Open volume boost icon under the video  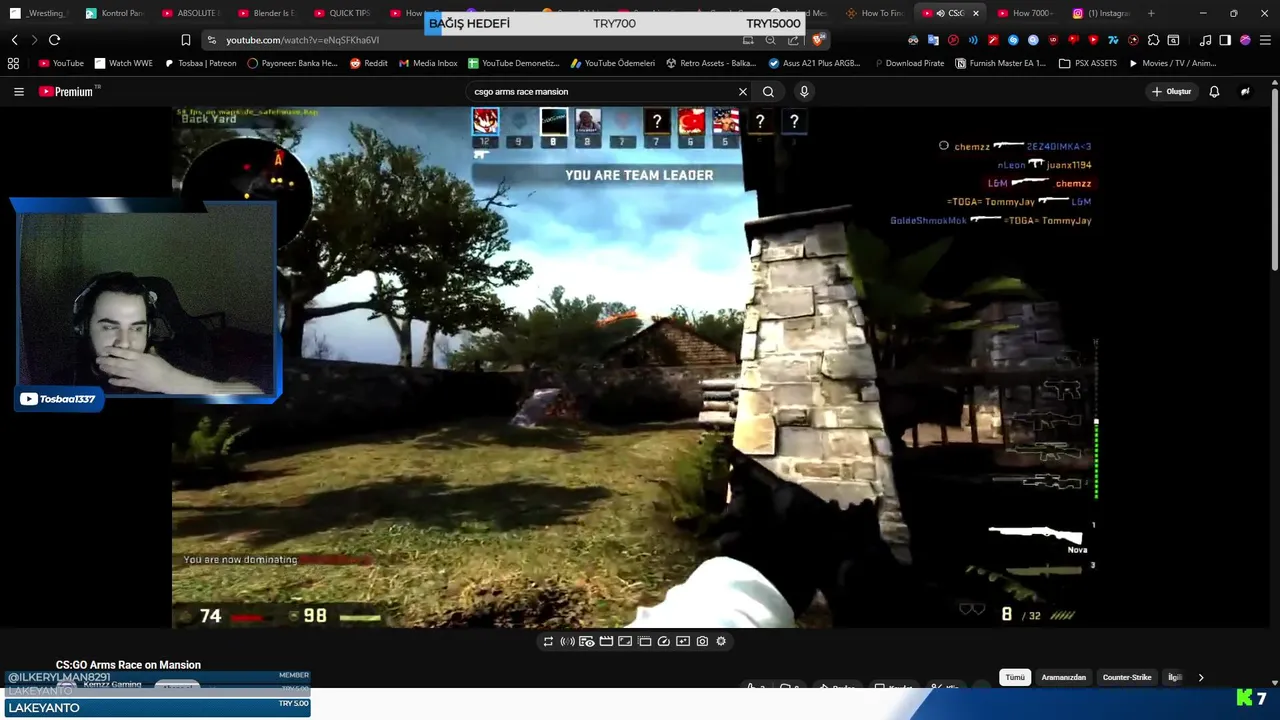[x=567, y=641]
